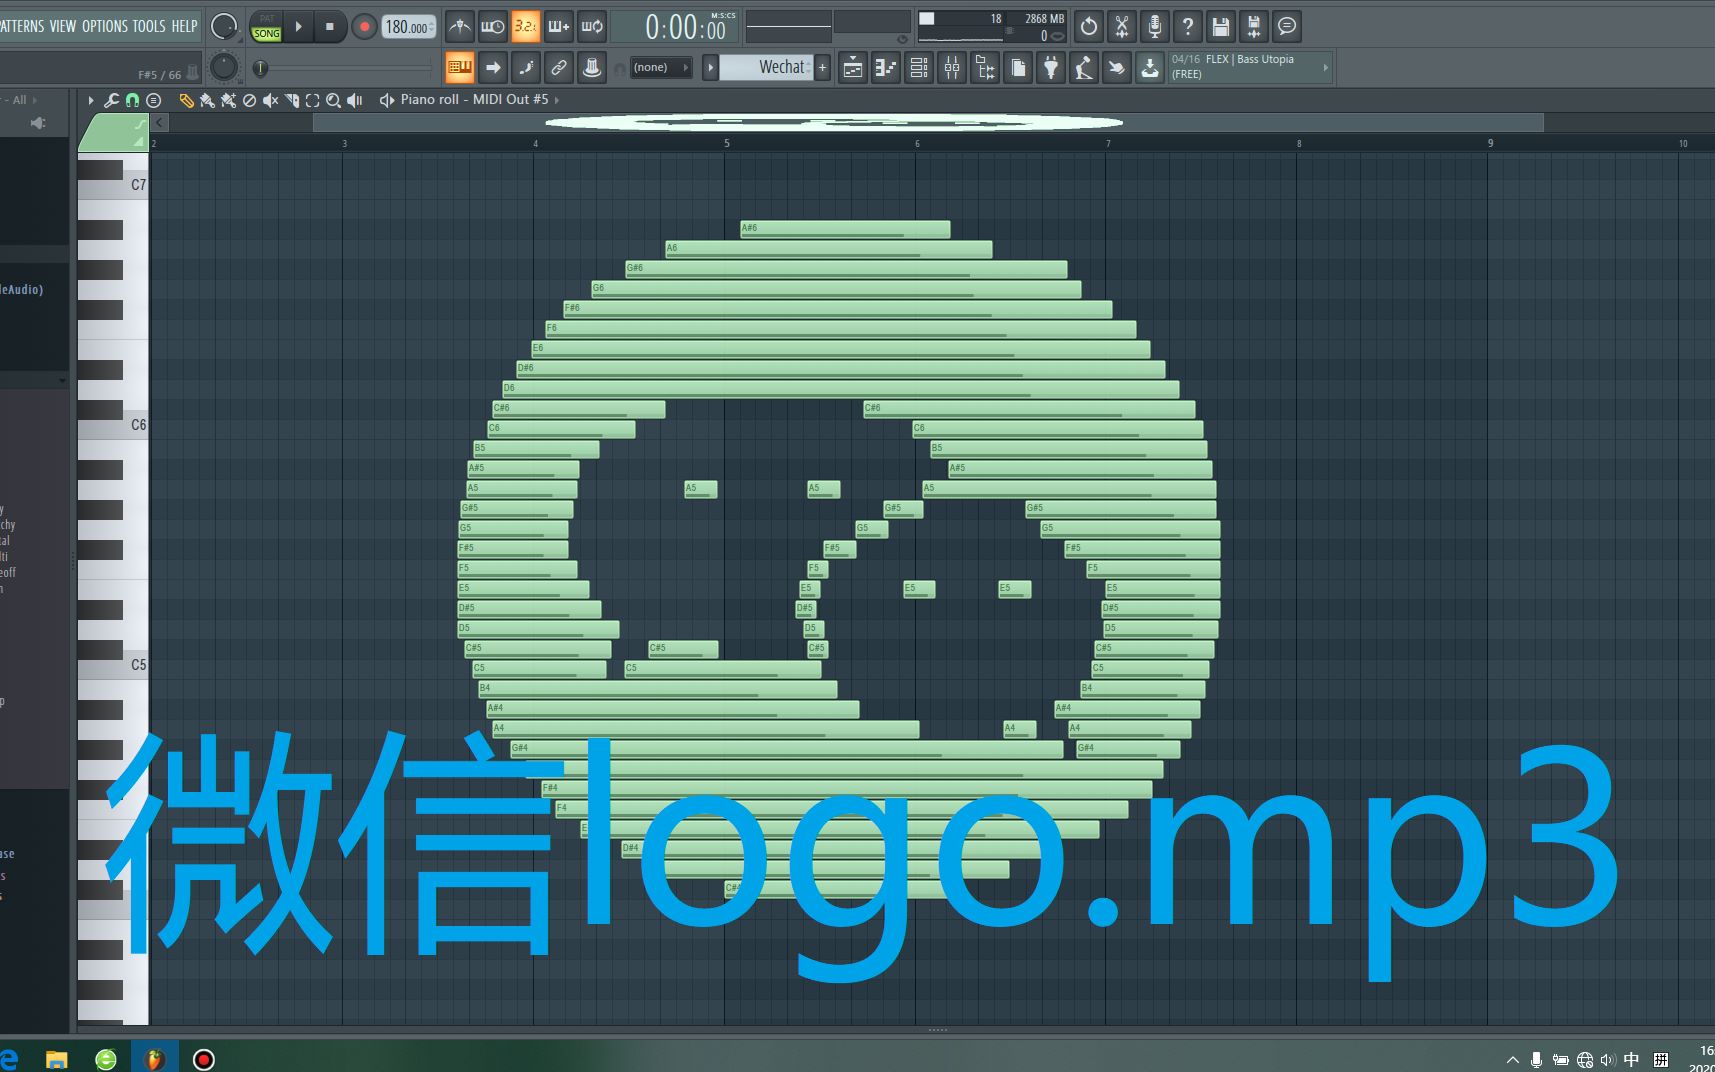
Task: Open the Browser view icon
Action: click(x=984, y=67)
